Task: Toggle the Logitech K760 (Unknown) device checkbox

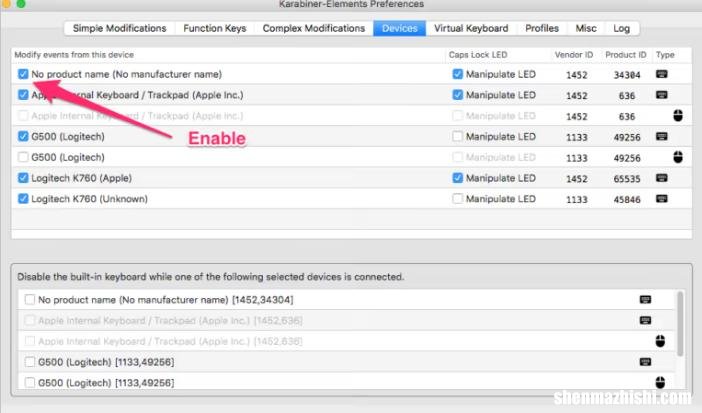Action: 23,198
